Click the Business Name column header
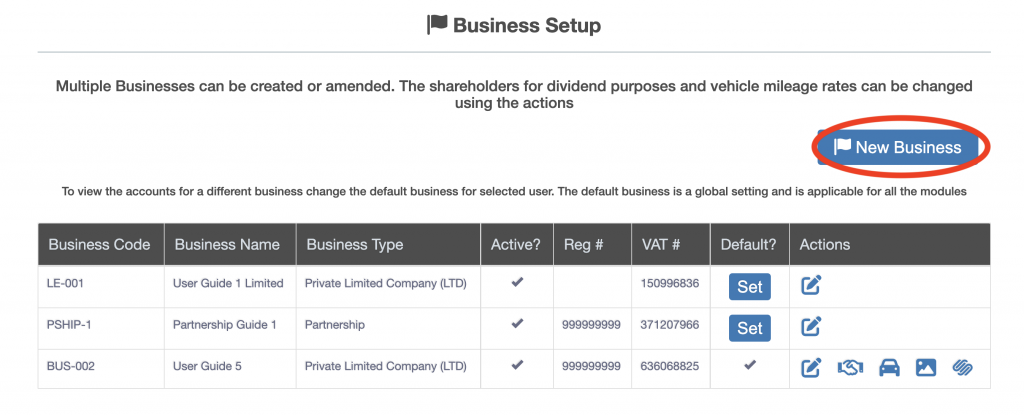Image resolution: width=1024 pixels, height=415 pixels. [x=227, y=244]
